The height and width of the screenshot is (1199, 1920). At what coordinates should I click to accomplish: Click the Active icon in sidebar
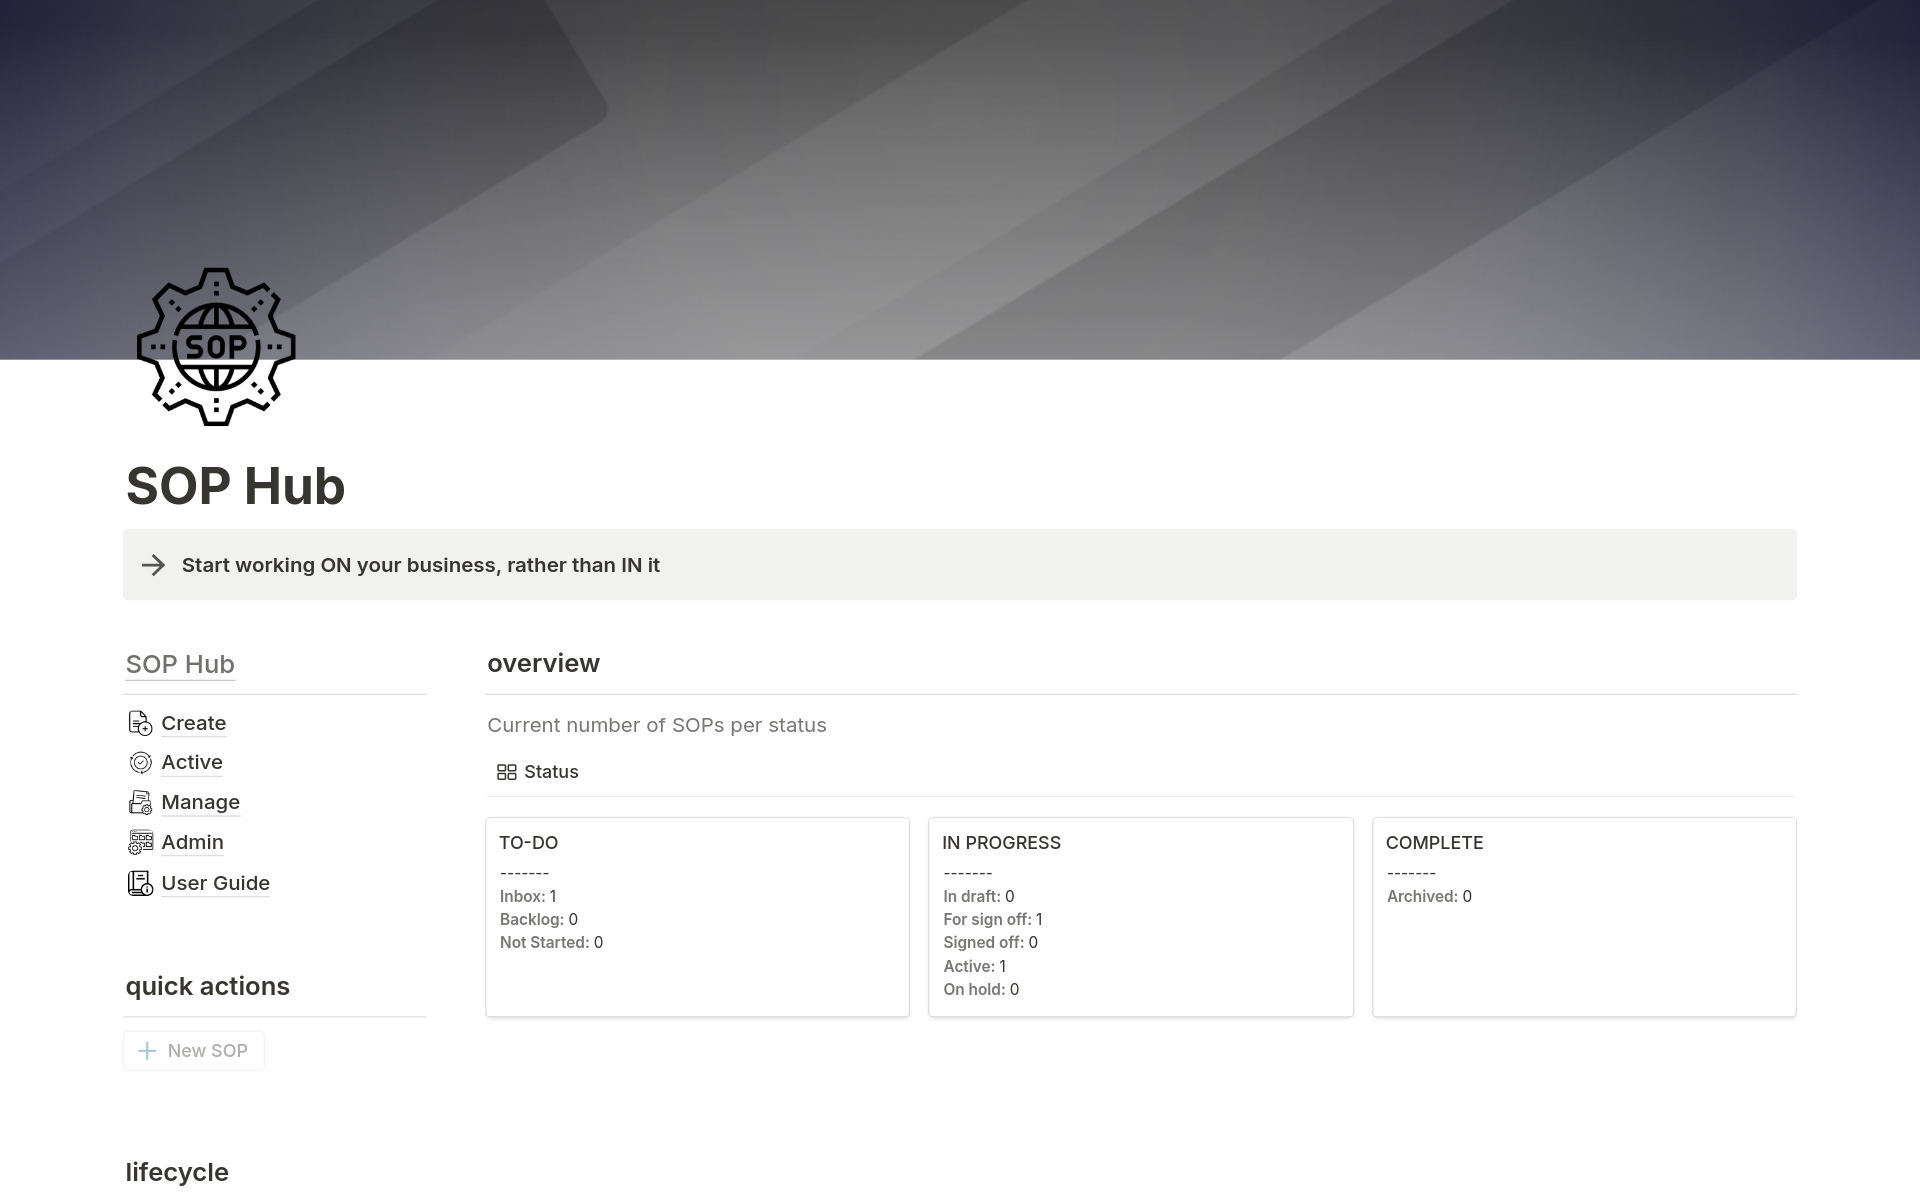140,761
